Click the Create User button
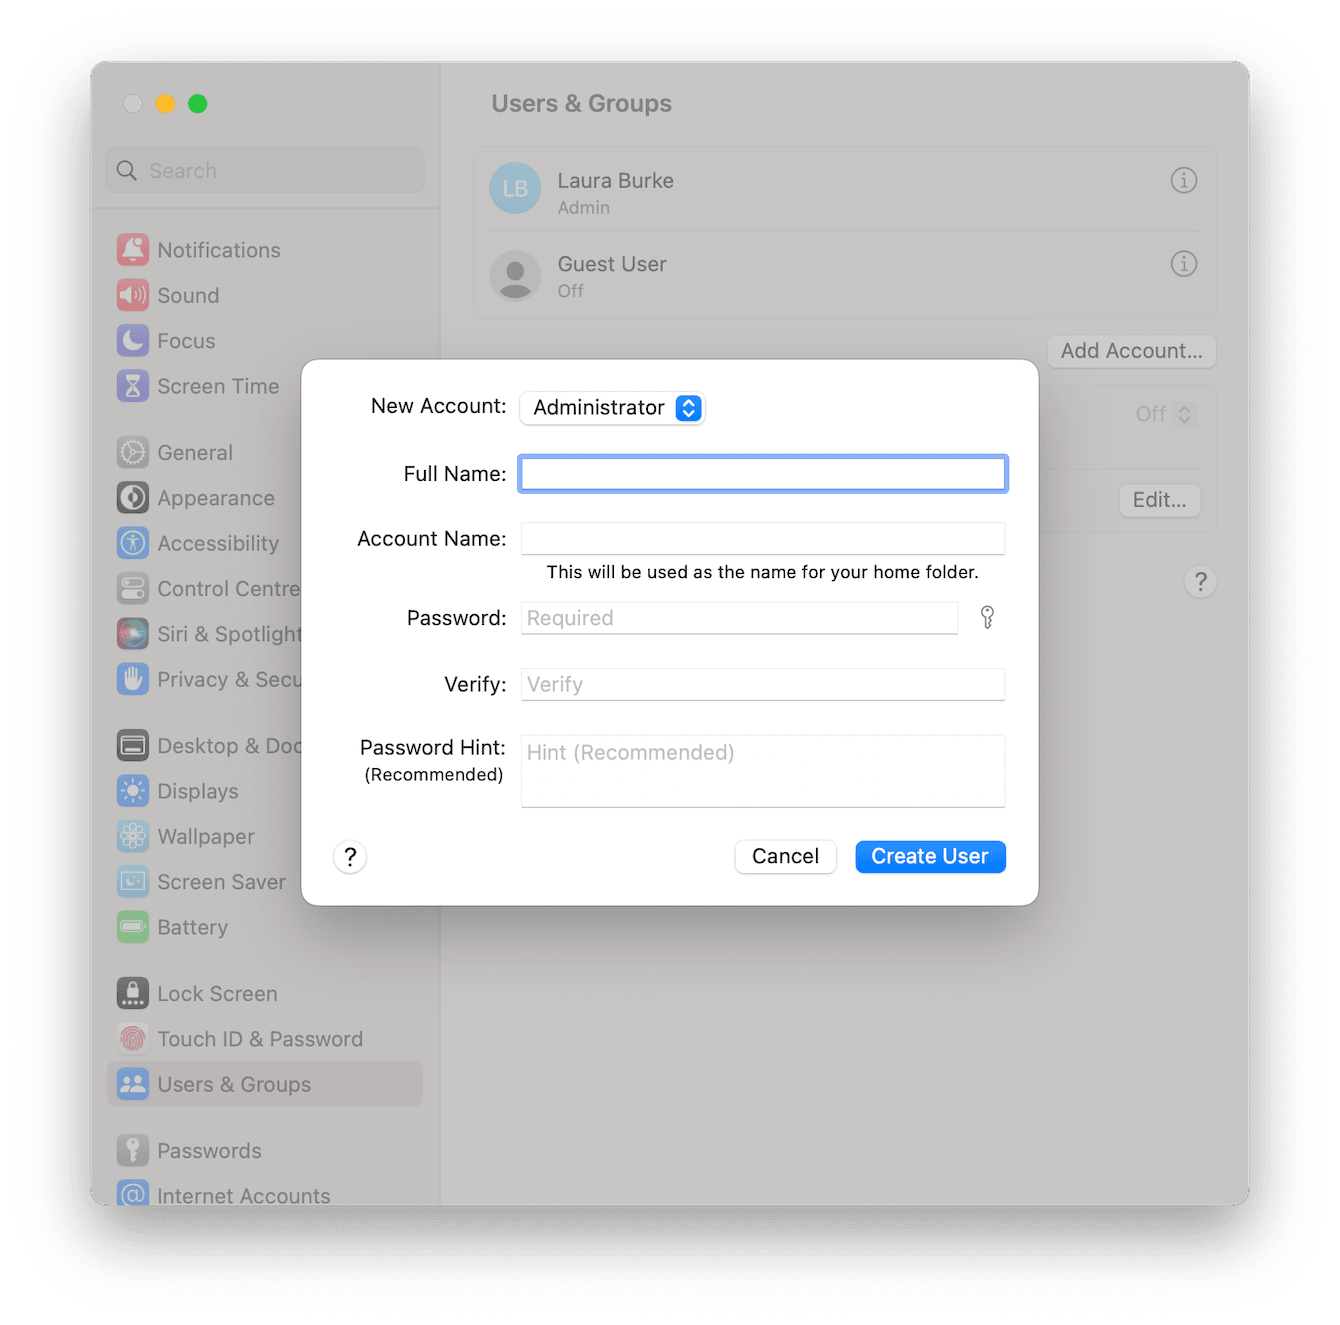Image resolution: width=1340 pixels, height=1325 pixels. 929,856
